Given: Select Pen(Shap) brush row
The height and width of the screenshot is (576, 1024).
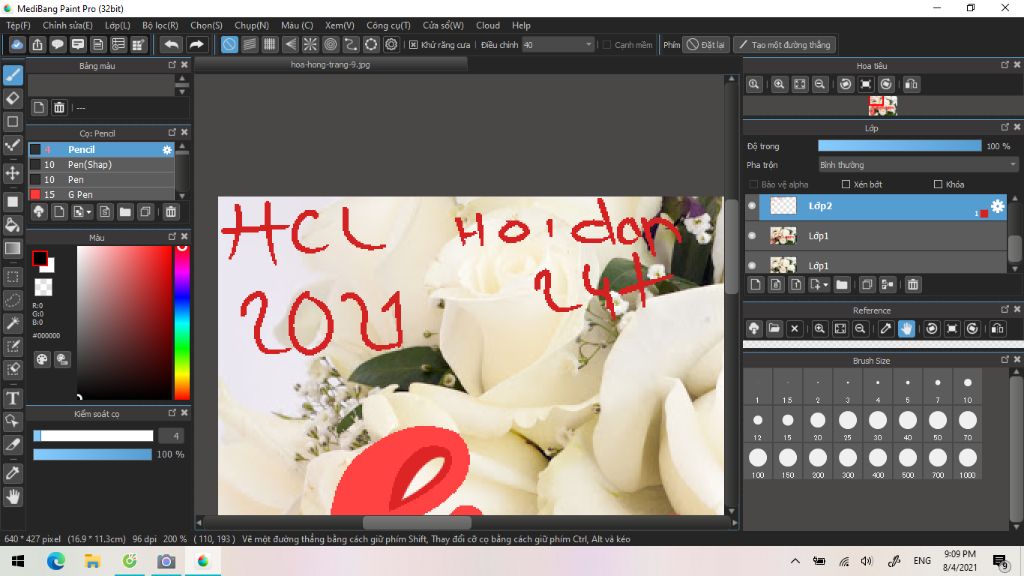Looking at the screenshot, I should tap(102, 165).
